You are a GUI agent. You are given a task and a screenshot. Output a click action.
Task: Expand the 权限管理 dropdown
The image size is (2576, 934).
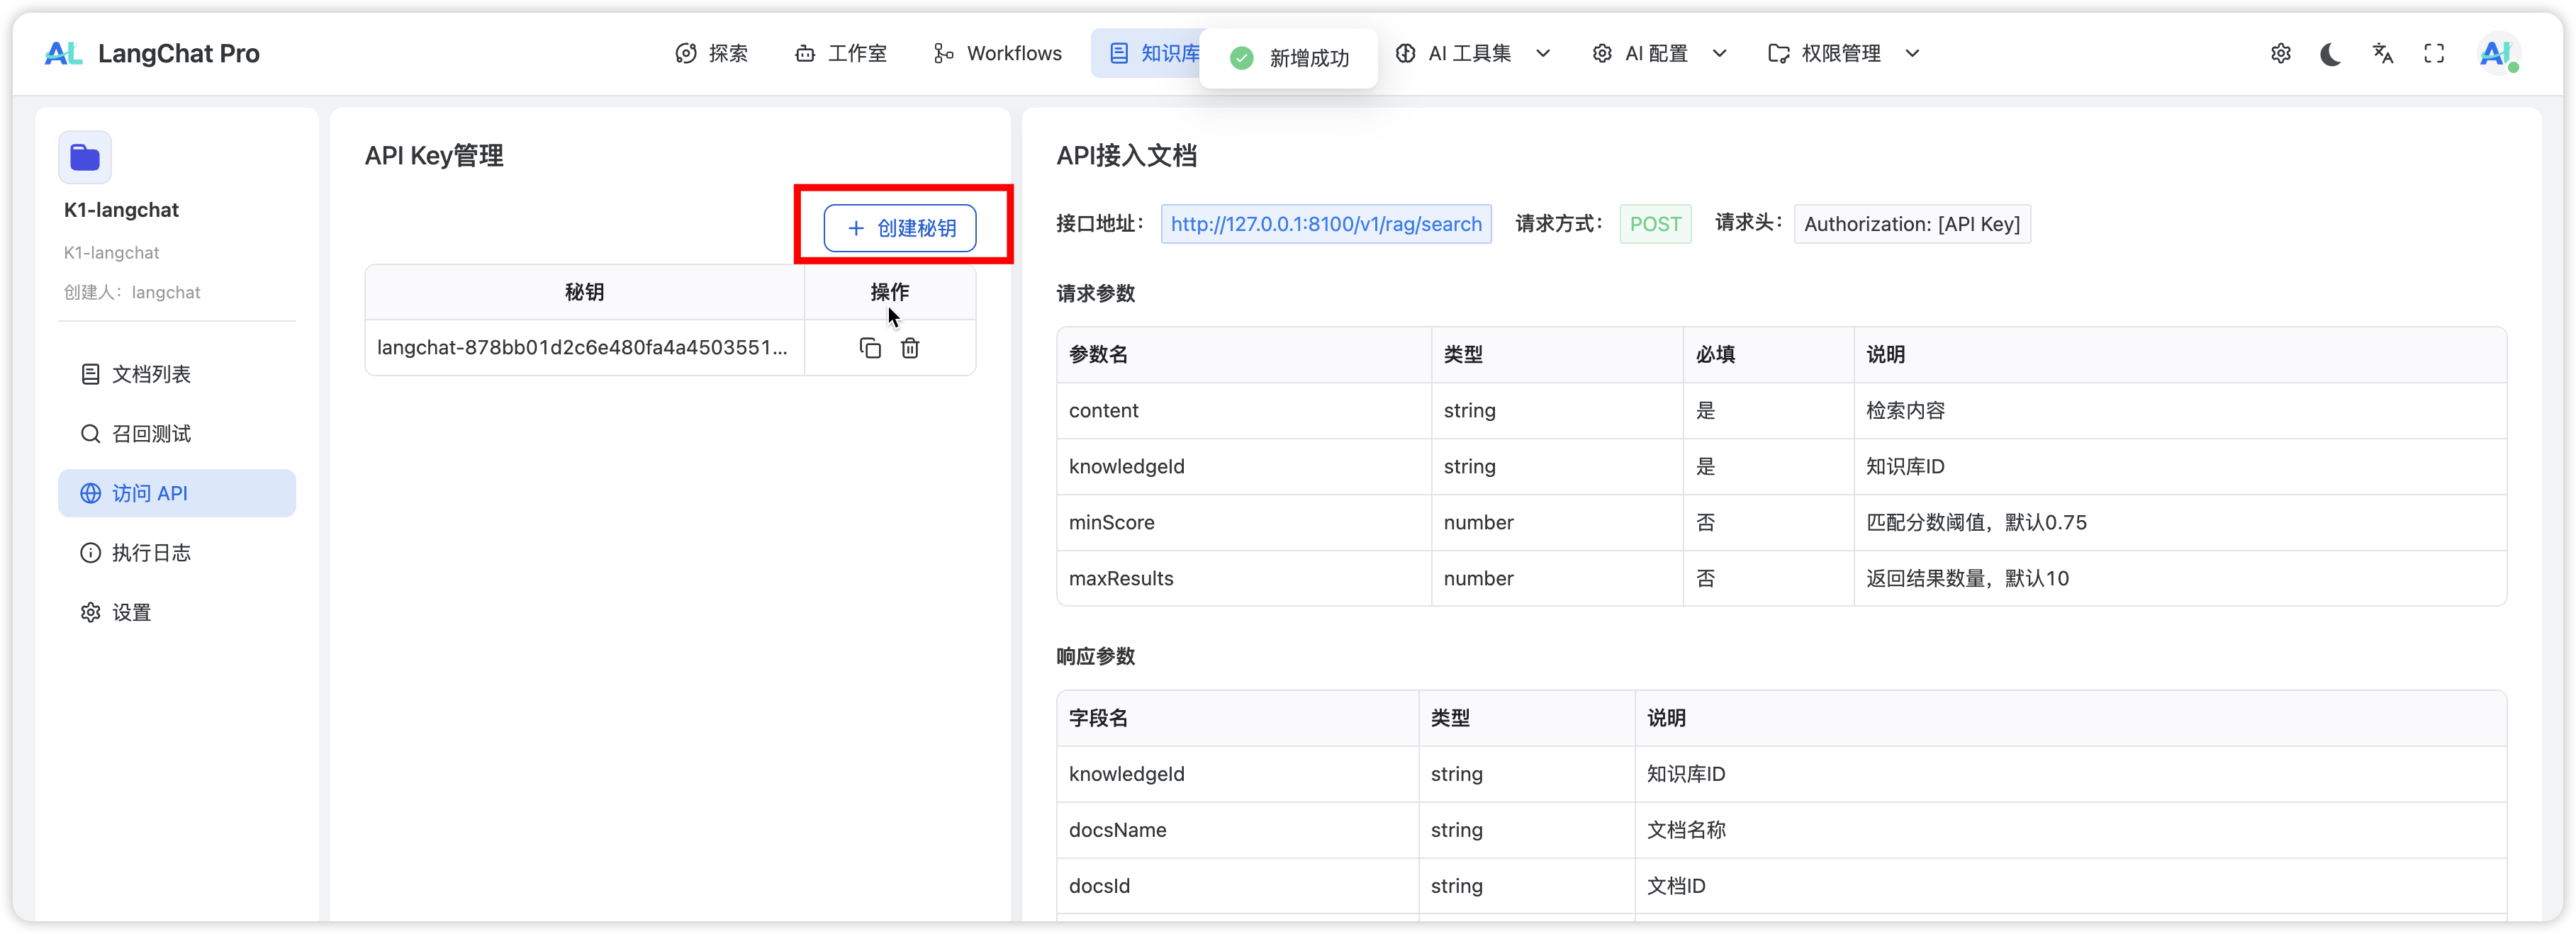(1843, 54)
